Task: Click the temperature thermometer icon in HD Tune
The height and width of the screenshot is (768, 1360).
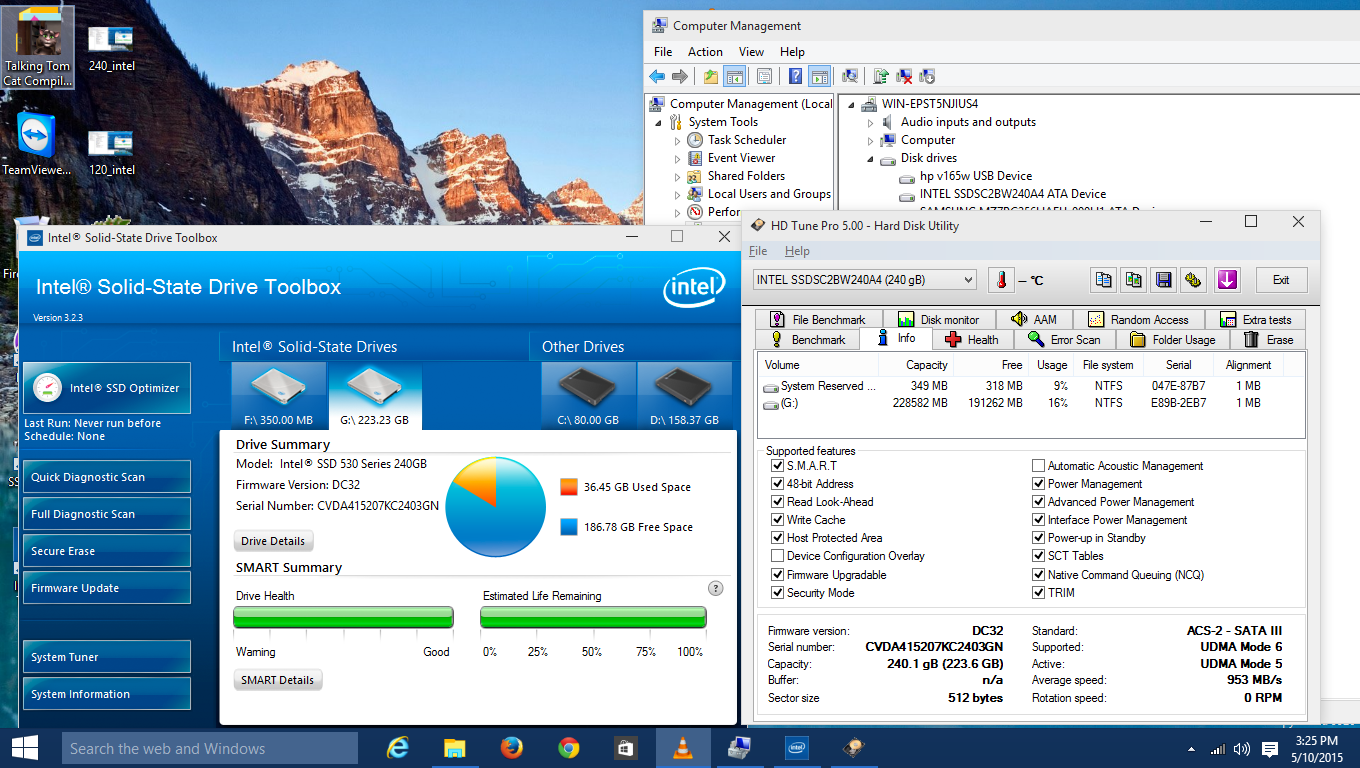Action: [1001, 280]
